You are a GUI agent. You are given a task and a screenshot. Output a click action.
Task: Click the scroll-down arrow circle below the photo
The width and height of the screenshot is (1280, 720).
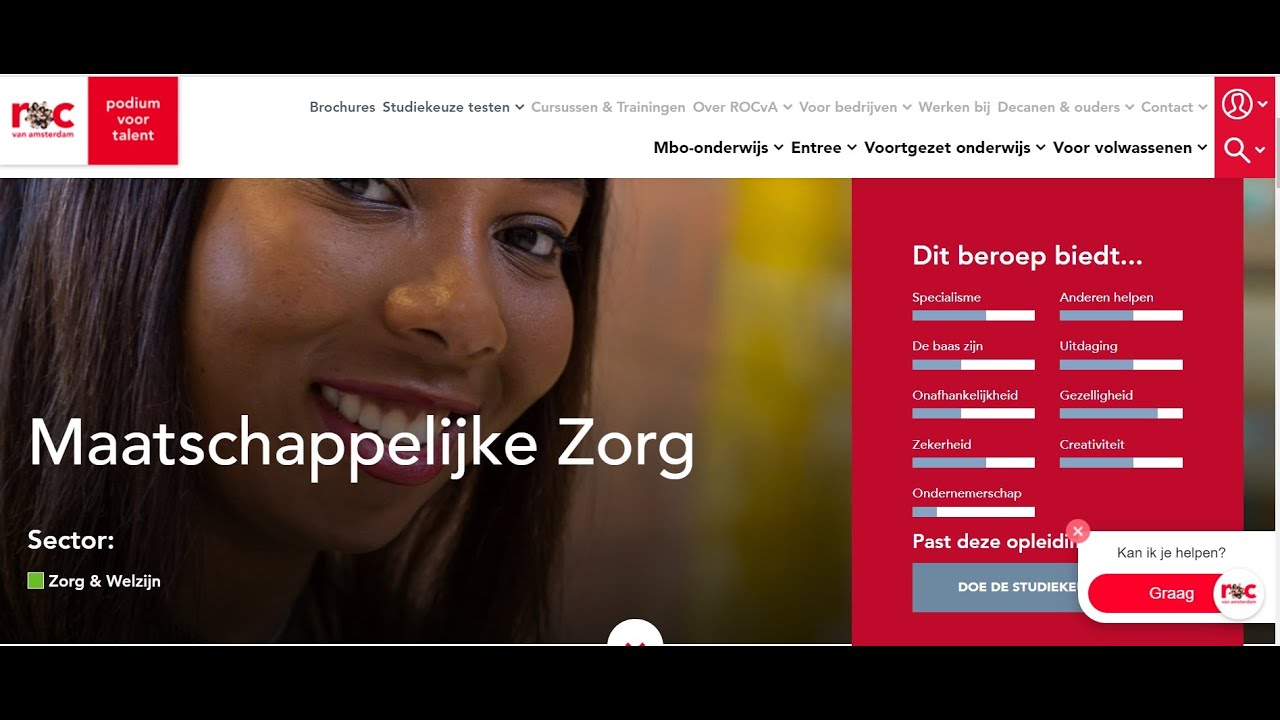click(x=635, y=633)
